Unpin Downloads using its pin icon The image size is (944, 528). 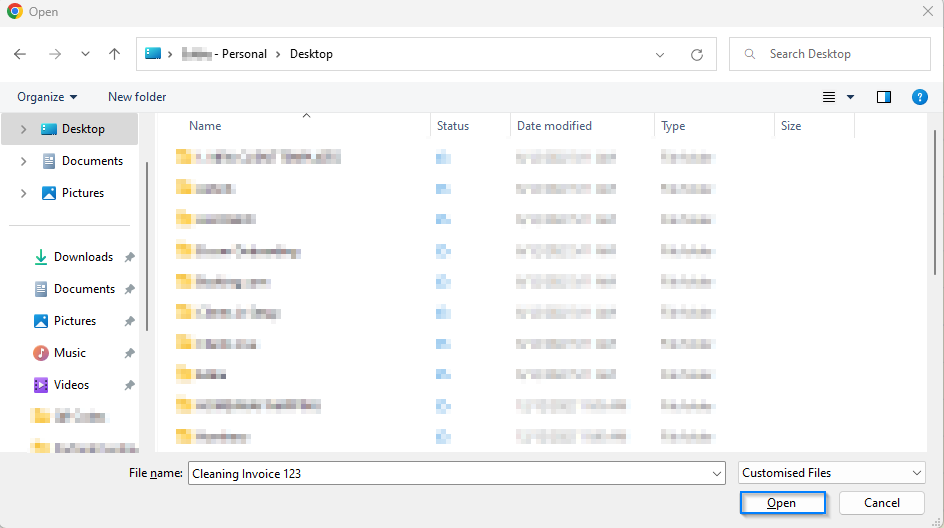coord(130,257)
